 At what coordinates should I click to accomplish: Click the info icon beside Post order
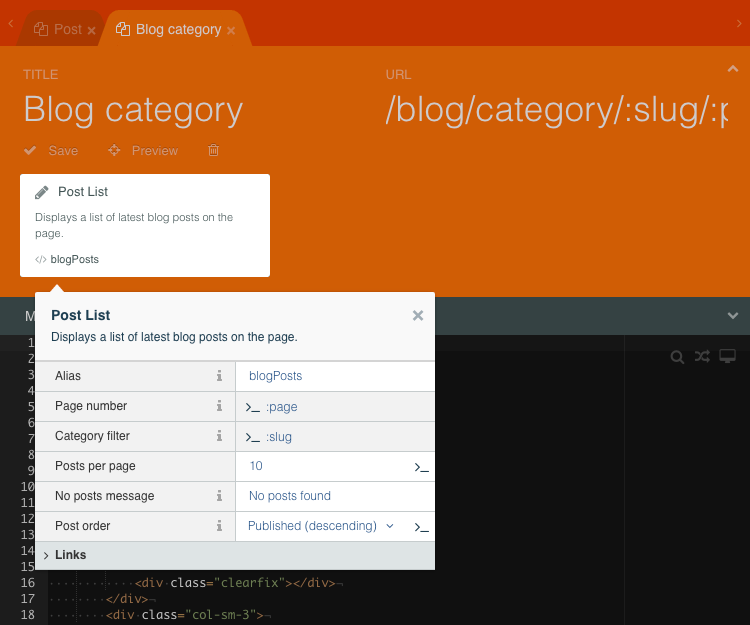219,526
